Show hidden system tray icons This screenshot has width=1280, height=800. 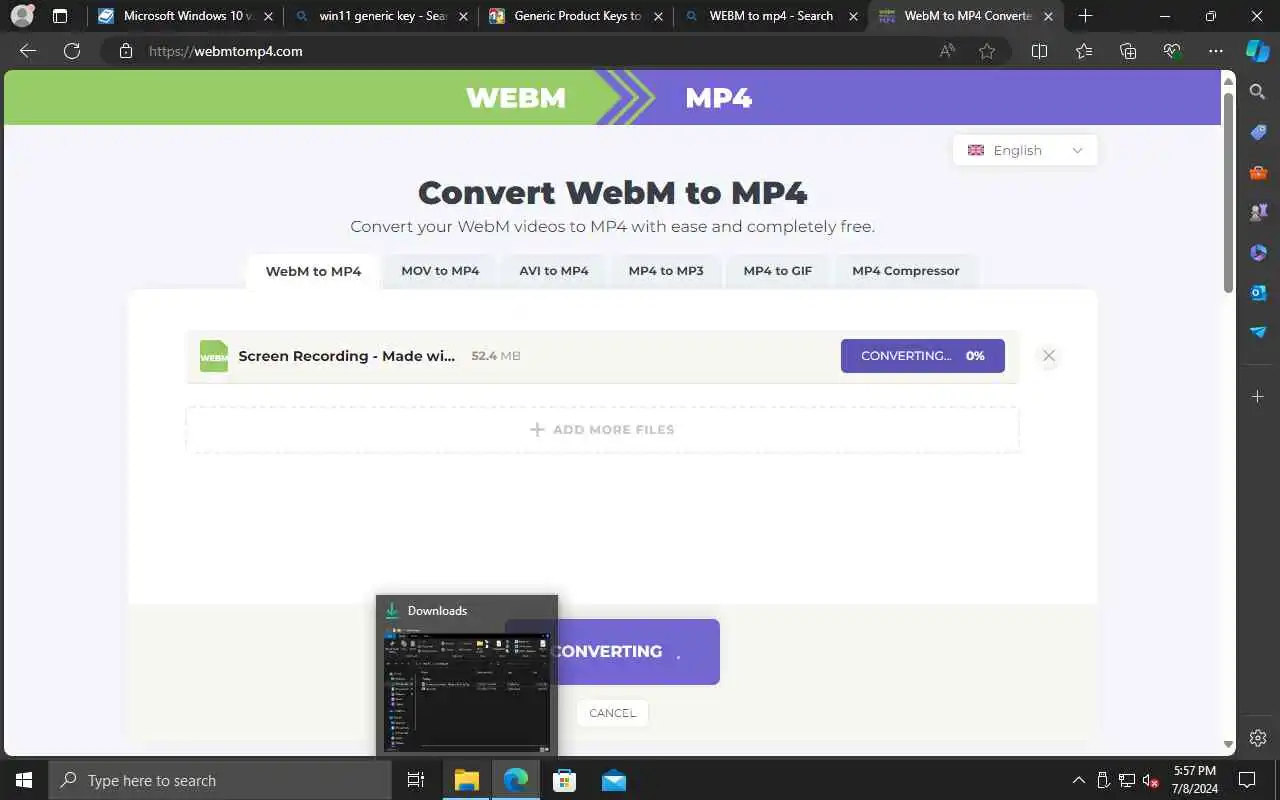coord(1078,780)
